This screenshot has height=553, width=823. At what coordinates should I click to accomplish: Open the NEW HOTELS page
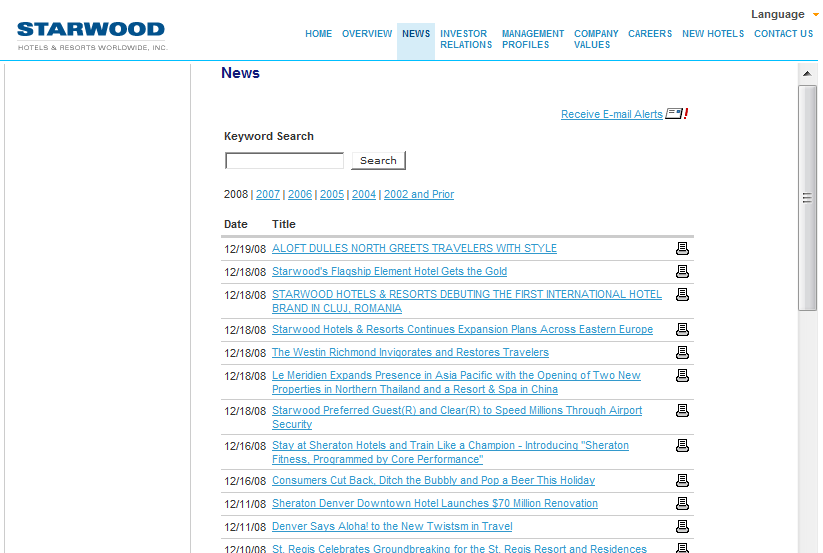pyautogui.click(x=713, y=34)
